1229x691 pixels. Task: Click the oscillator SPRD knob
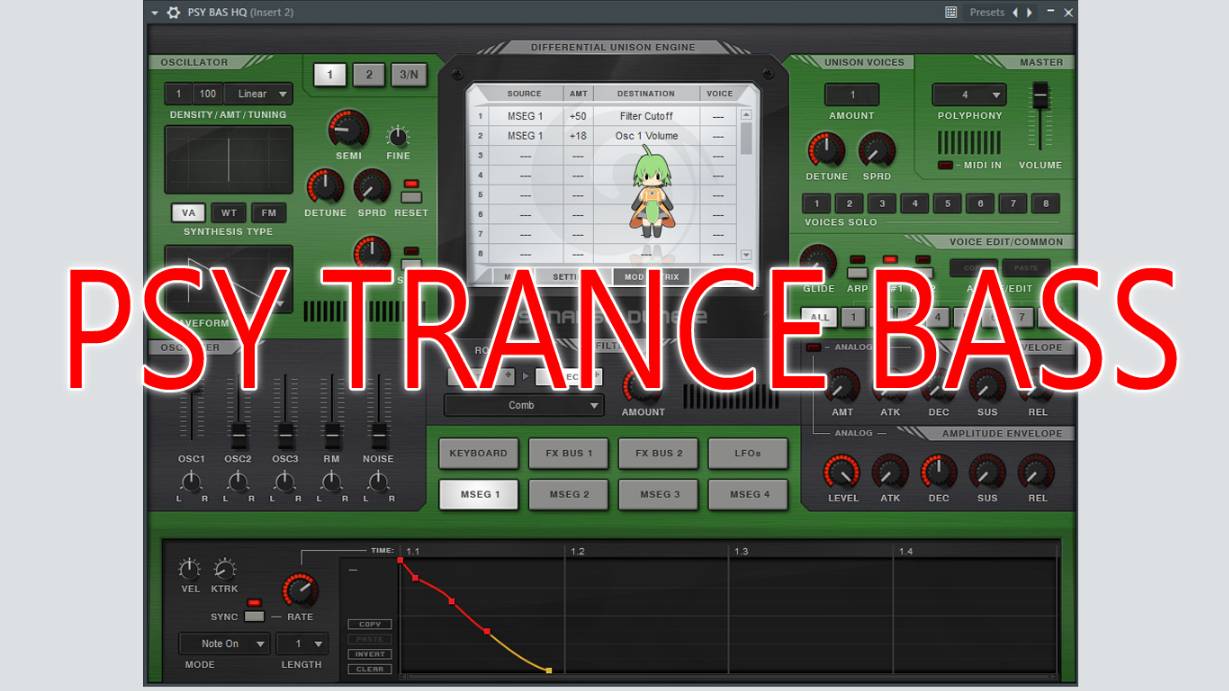(x=372, y=187)
